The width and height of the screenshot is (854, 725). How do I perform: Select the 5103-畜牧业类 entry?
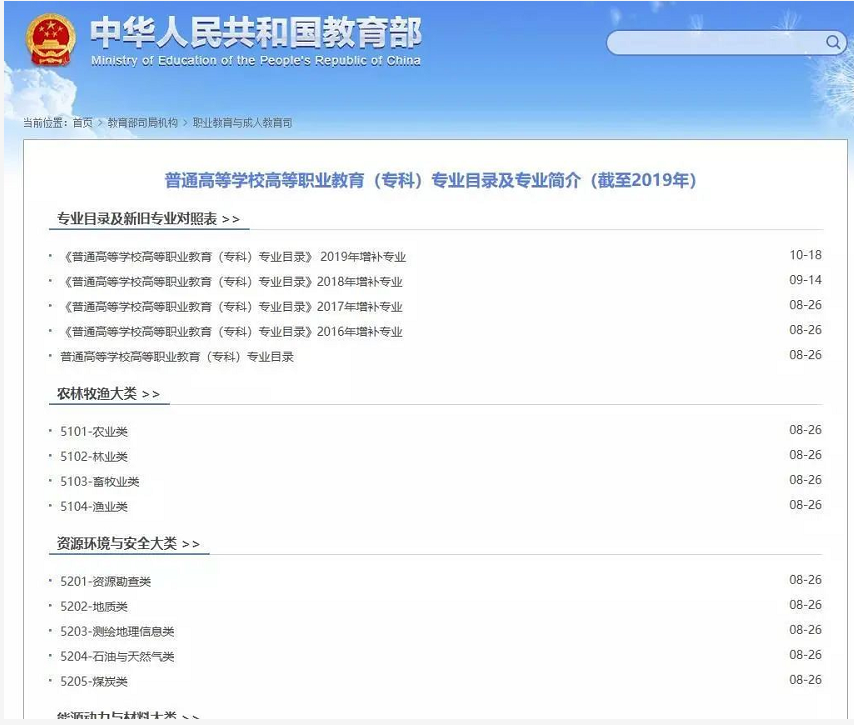[x=99, y=482]
